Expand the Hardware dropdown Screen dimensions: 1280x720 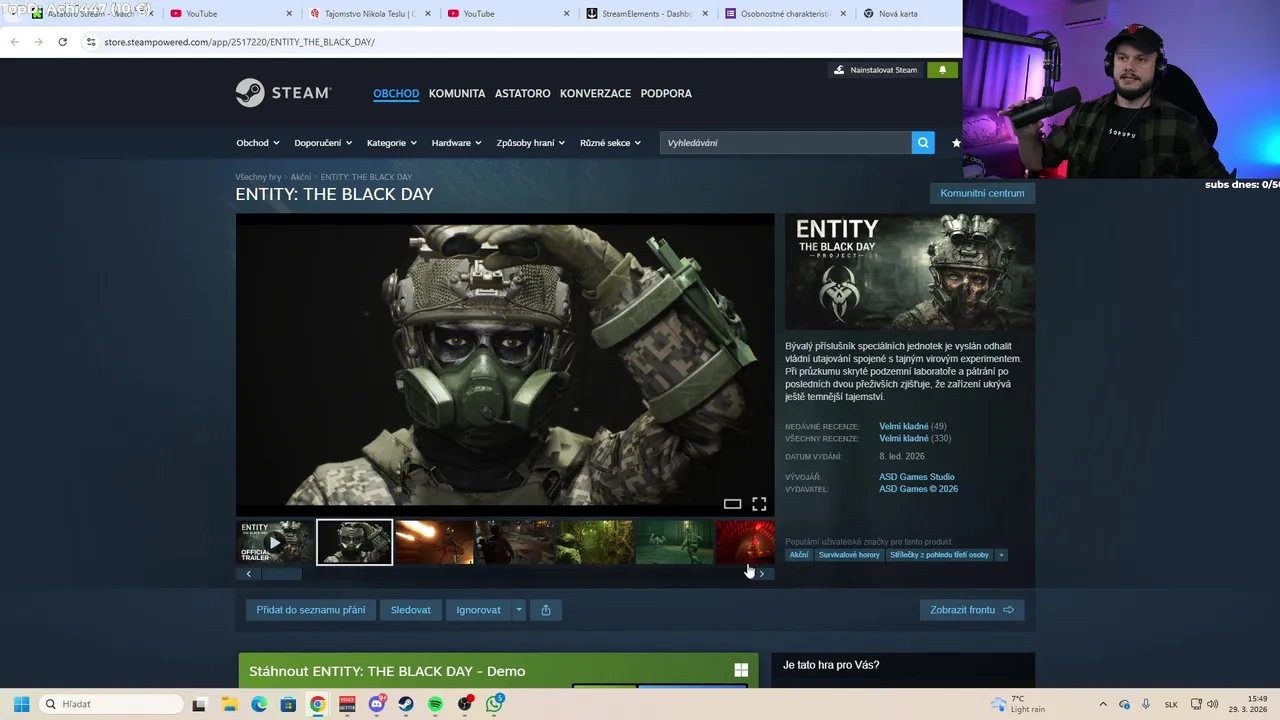click(457, 143)
